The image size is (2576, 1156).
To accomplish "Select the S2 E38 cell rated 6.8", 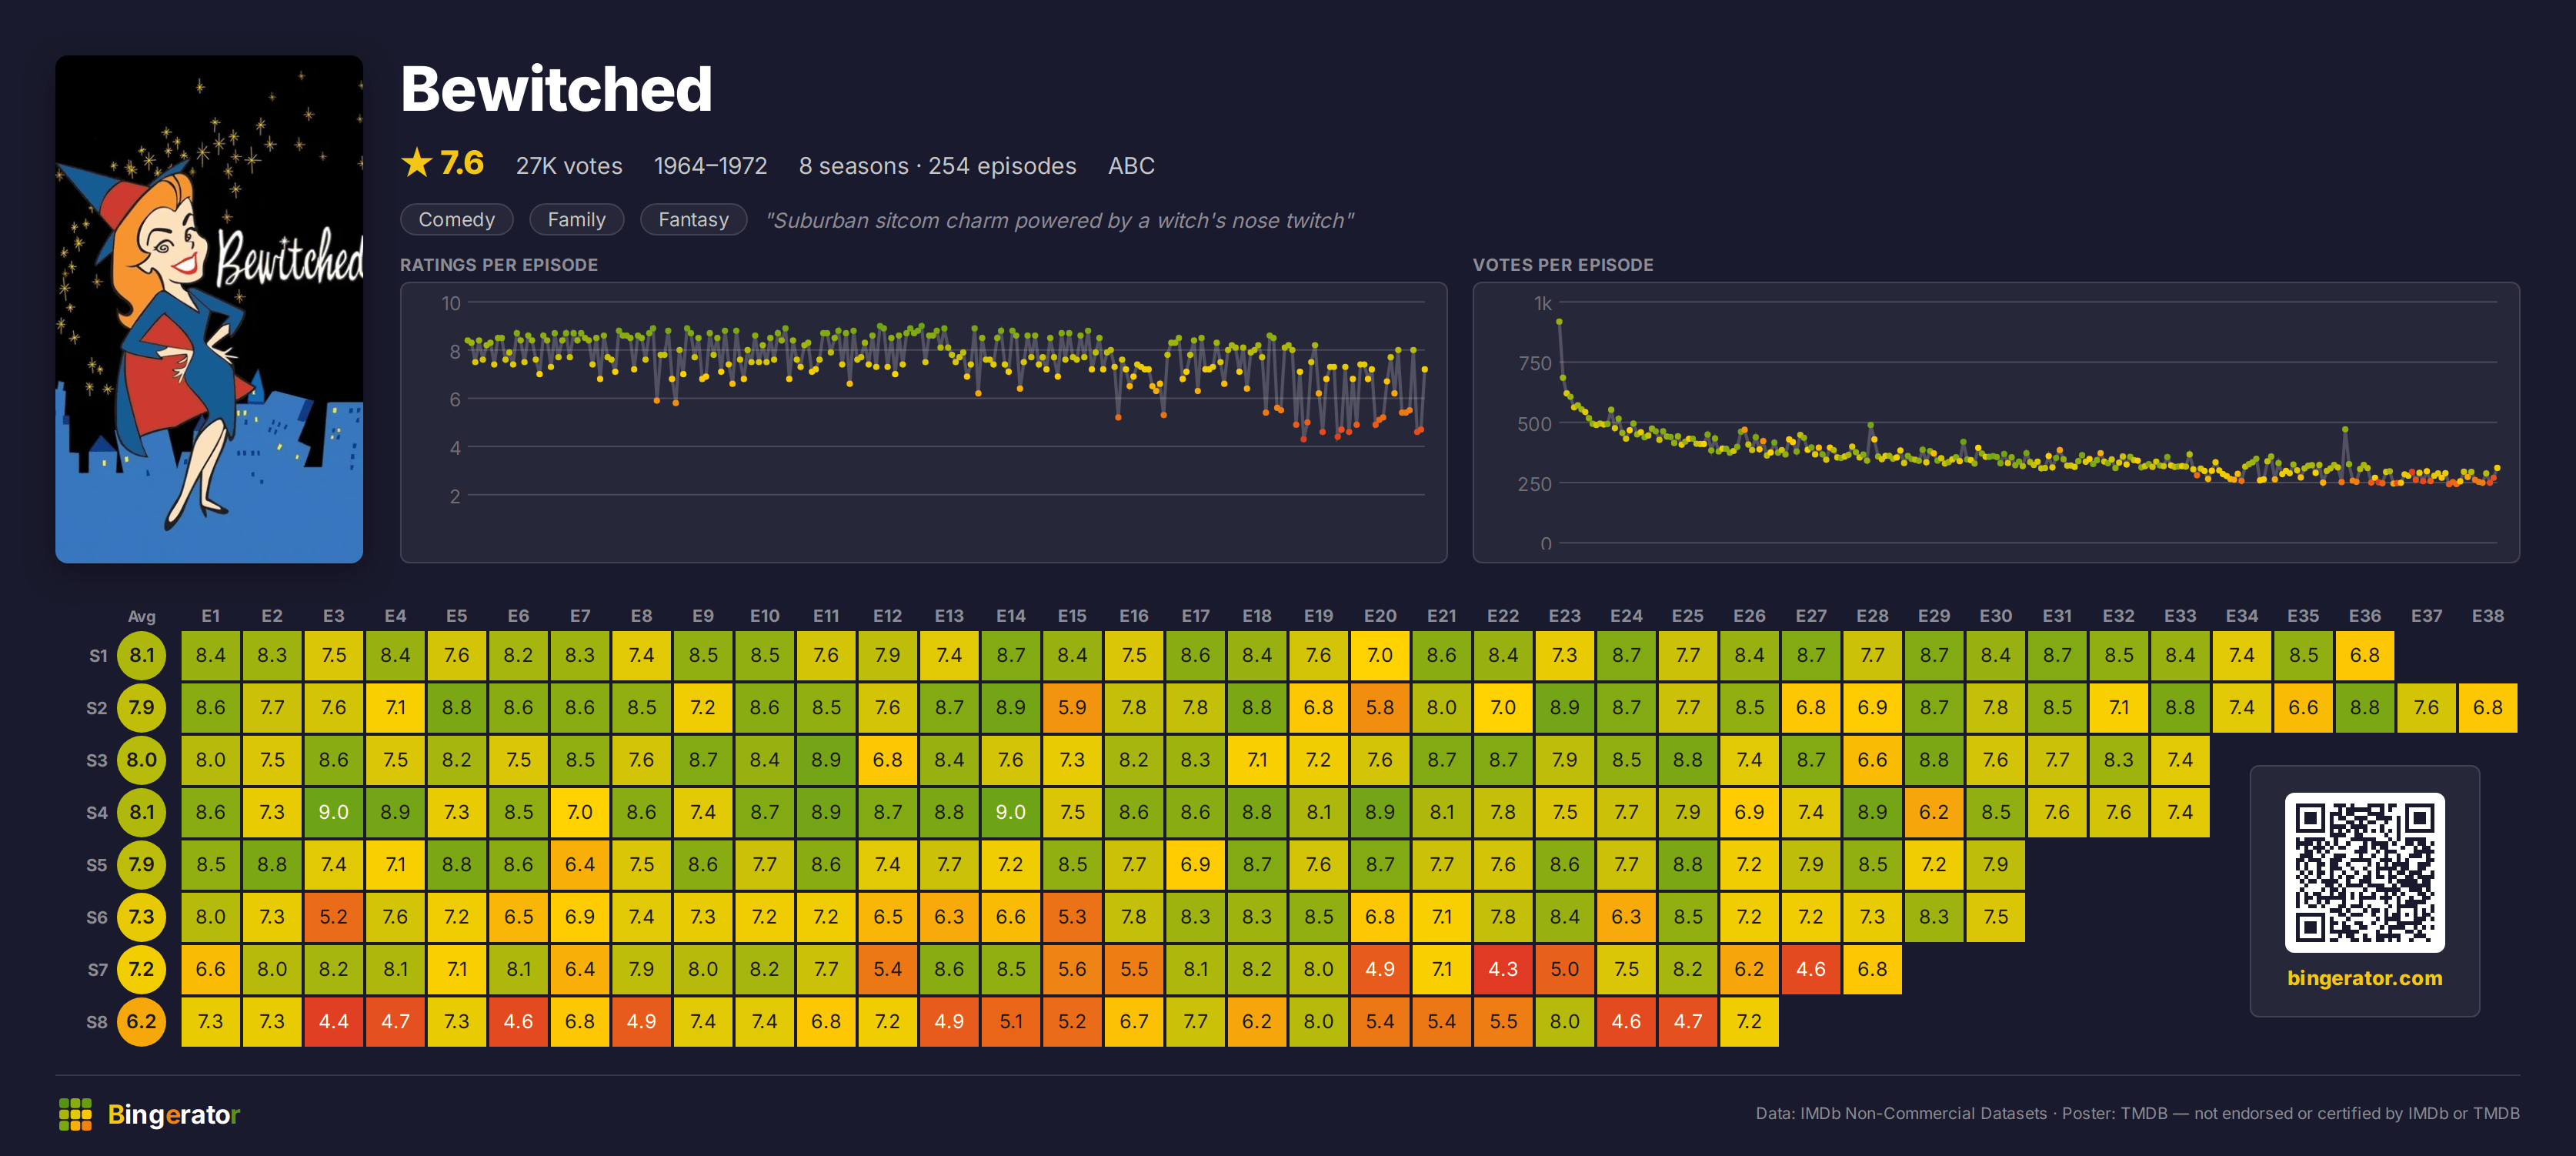I will [x=2488, y=708].
